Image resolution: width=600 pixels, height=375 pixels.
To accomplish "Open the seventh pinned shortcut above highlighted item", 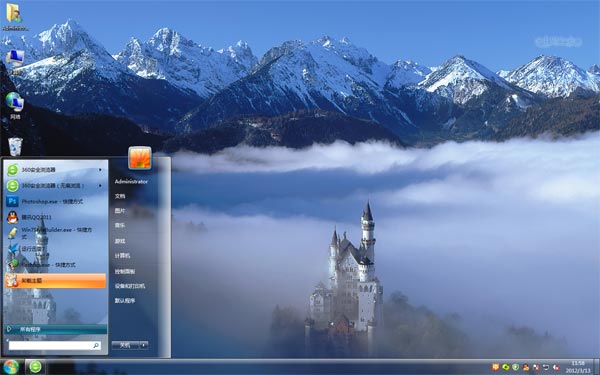I will (x=55, y=264).
